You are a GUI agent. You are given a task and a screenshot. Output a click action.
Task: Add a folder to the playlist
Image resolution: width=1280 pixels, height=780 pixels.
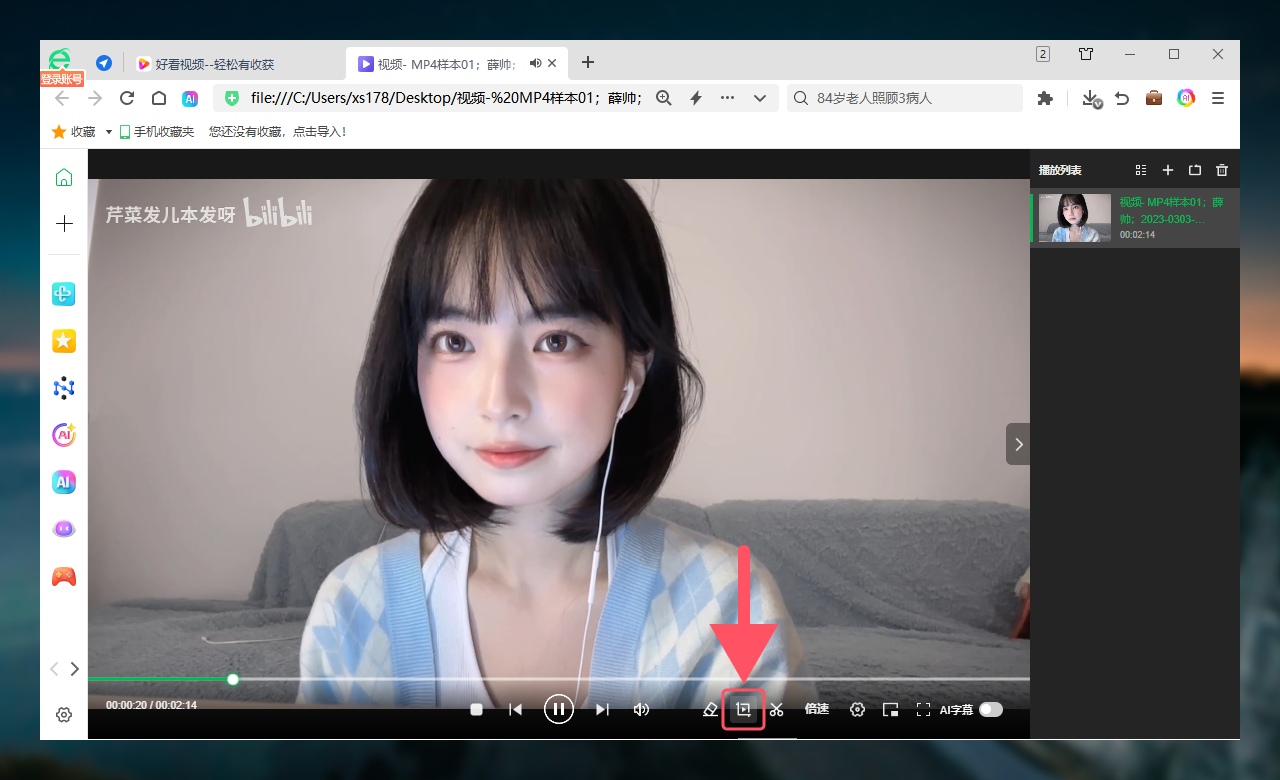[1194, 170]
